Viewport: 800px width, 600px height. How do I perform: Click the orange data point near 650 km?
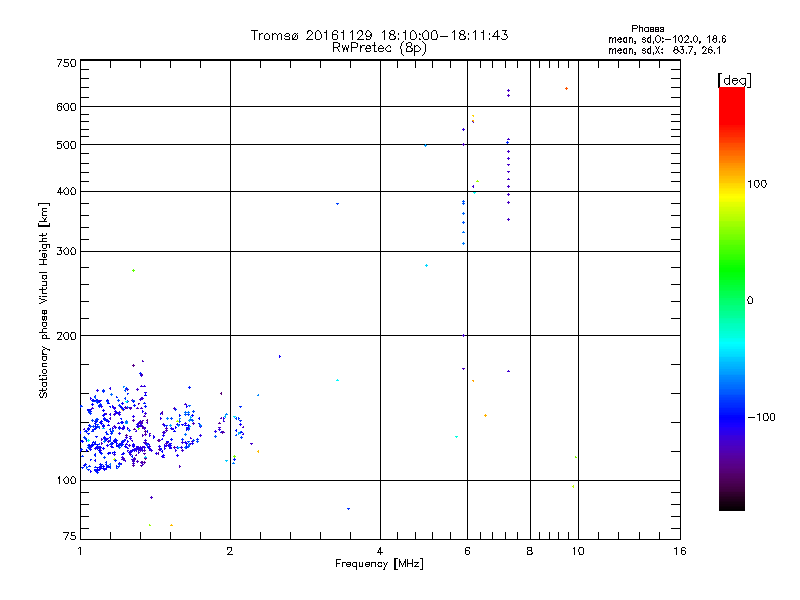(x=566, y=89)
